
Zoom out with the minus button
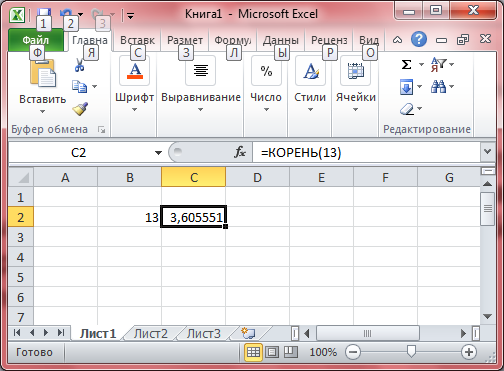pos(353,352)
